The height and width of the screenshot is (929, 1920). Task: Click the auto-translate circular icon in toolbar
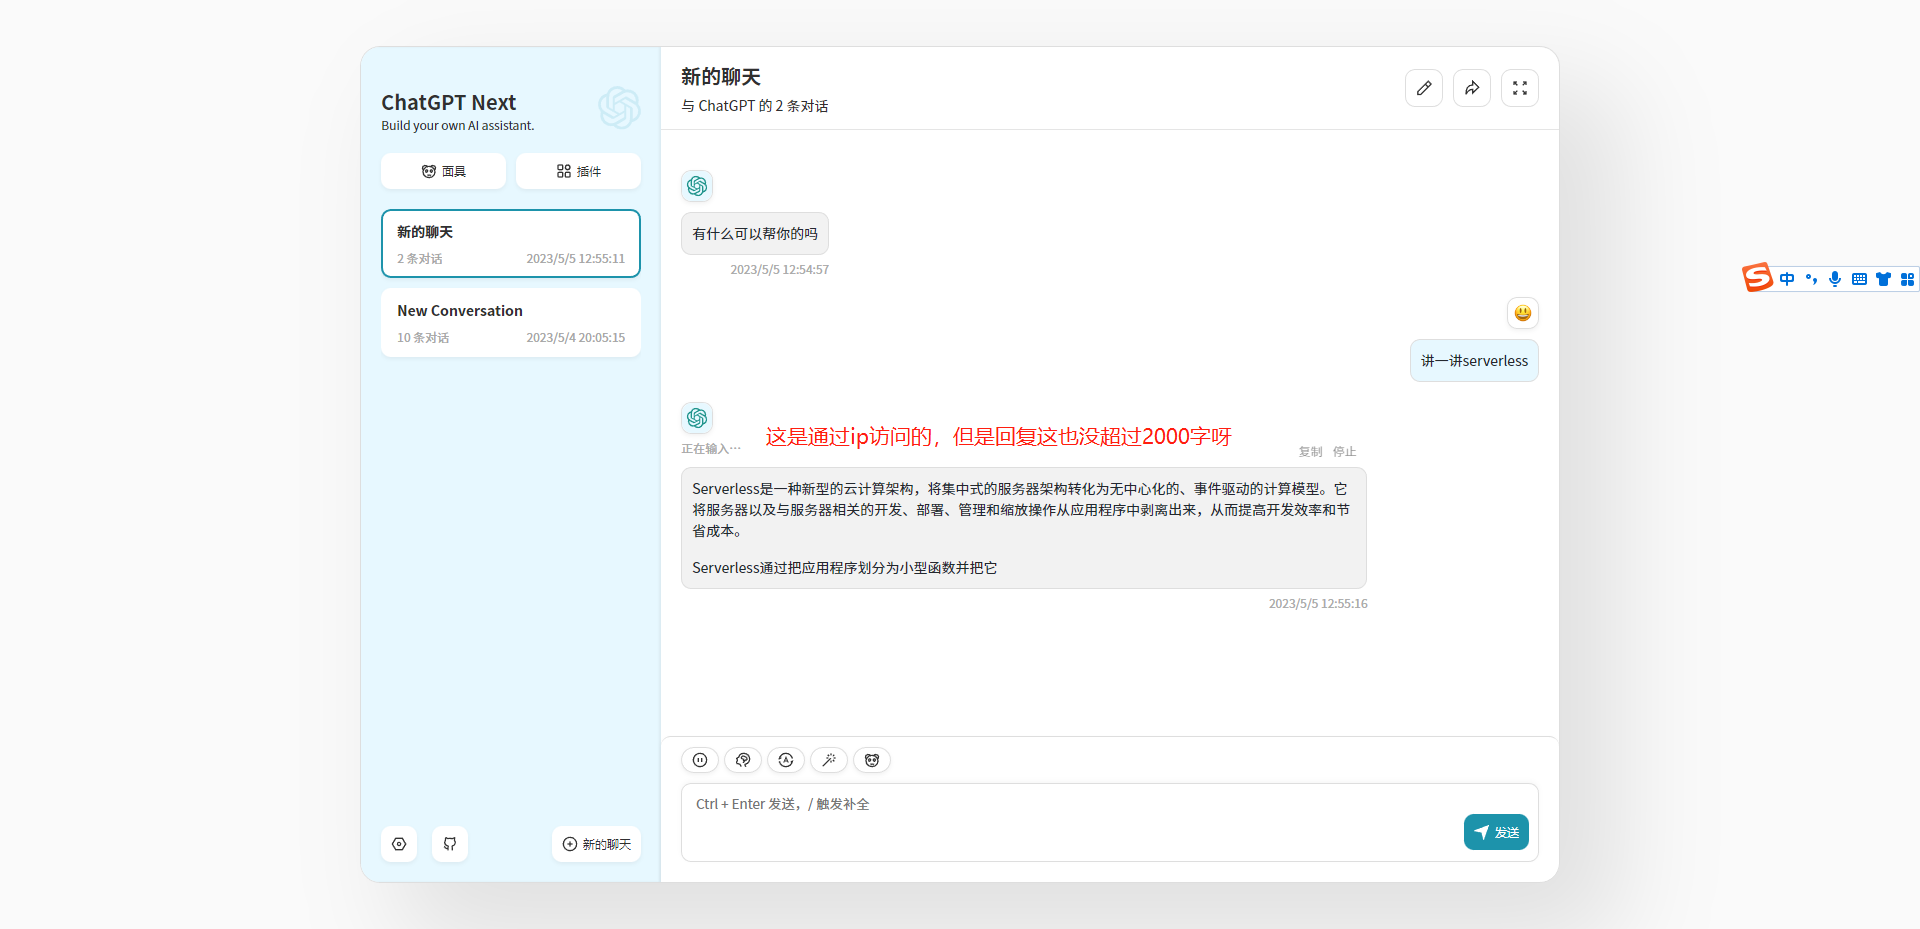(786, 760)
